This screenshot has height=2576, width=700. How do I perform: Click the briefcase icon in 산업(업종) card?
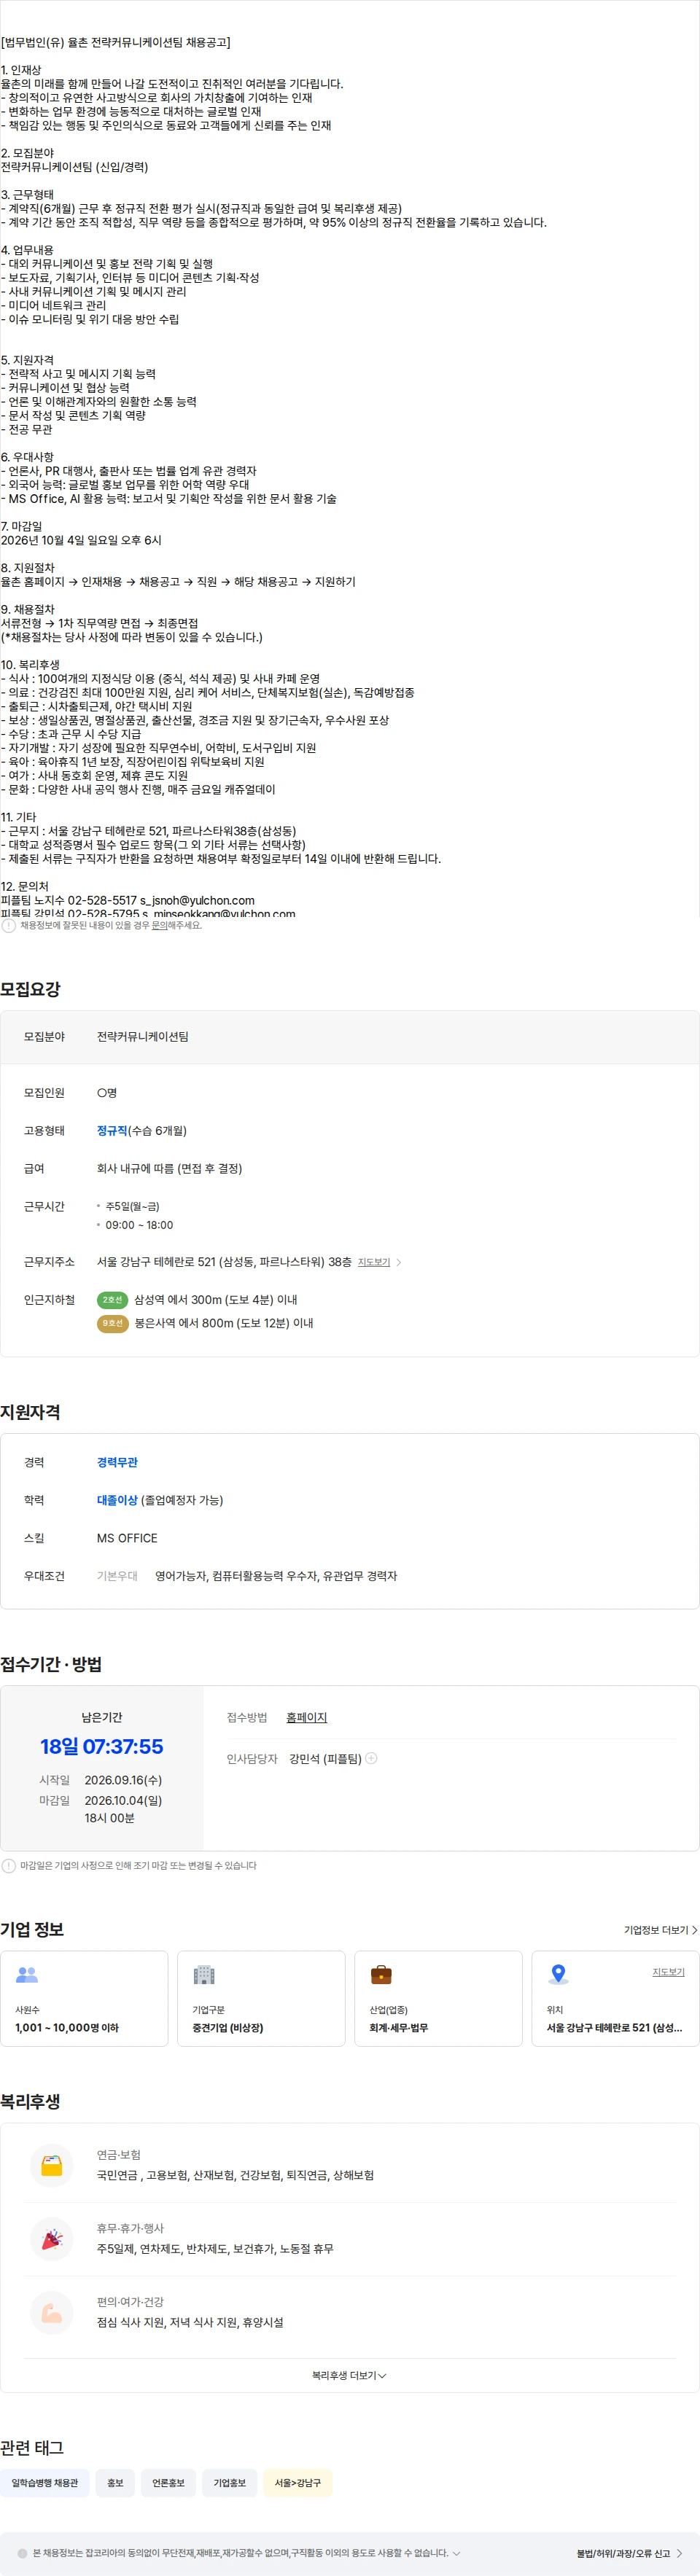(381, 1975)
